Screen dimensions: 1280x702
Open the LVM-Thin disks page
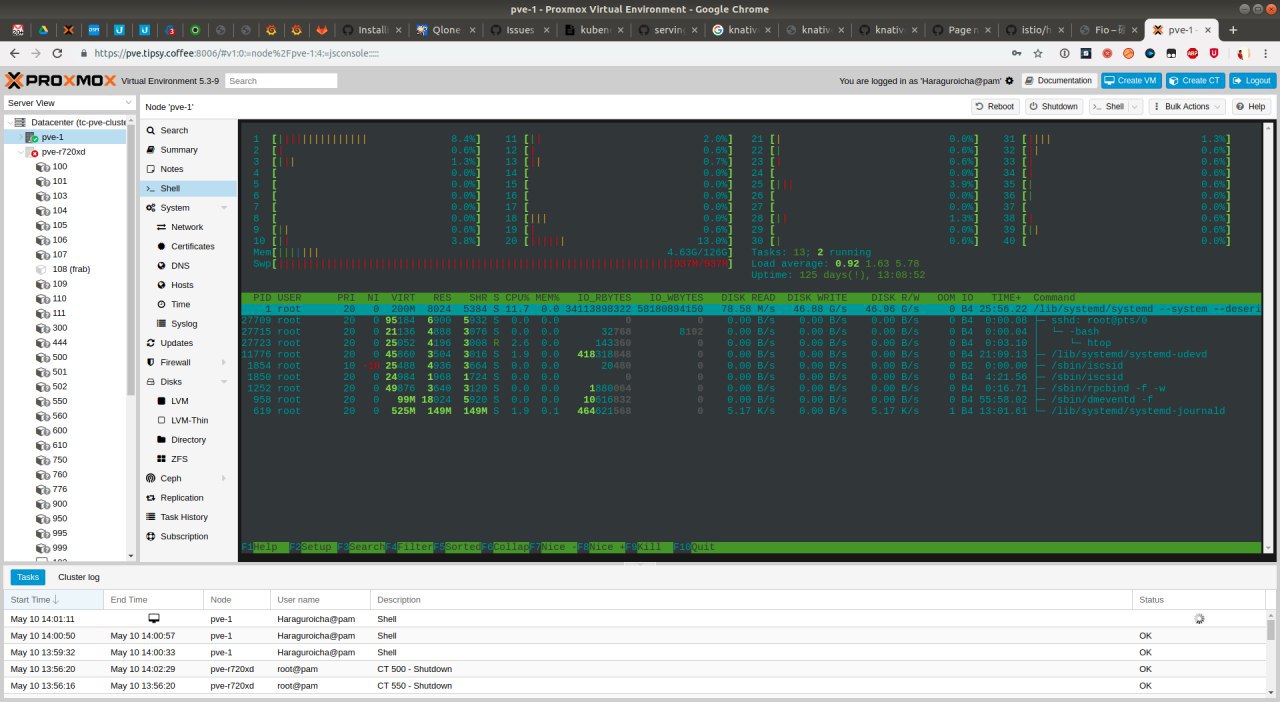coord(190,420)
